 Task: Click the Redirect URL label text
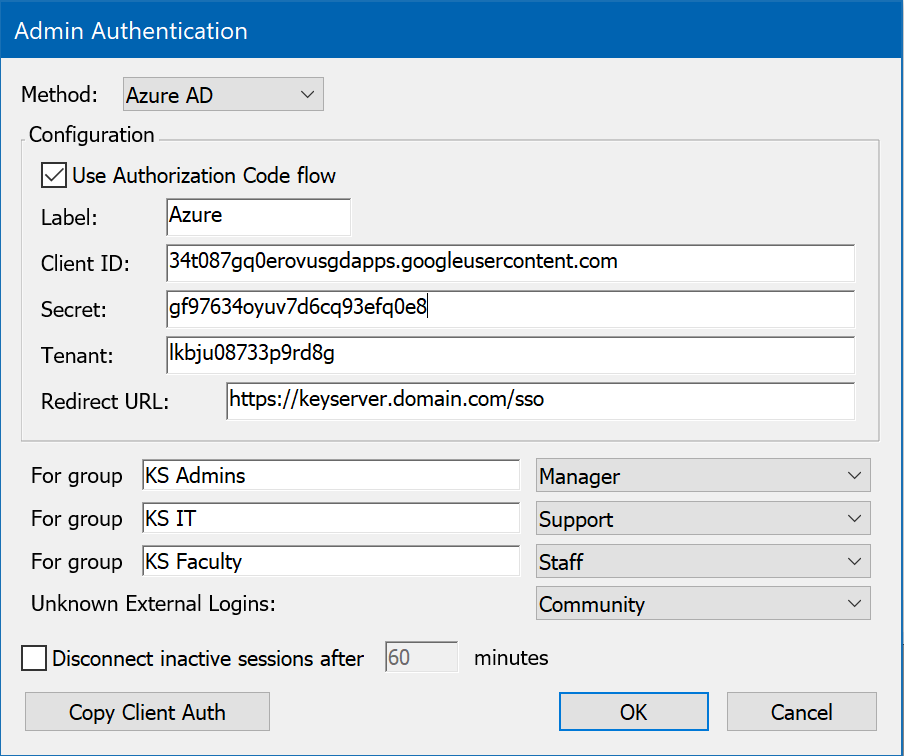point(105,401)
